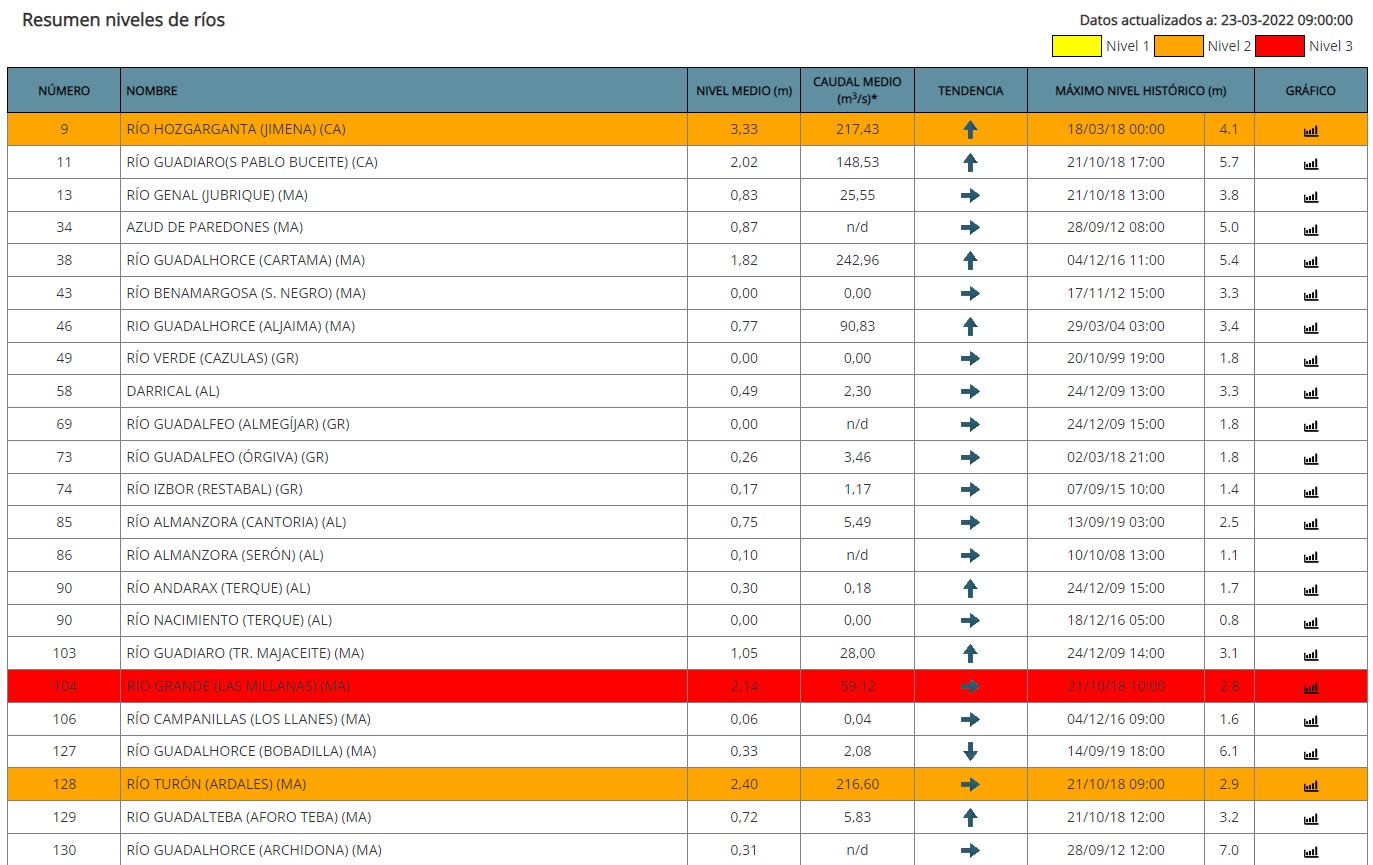Select the RÍO CAMPANILLAS (LOS LLANES) name
Viewport: 1373px width, 865px height.
[x=249, y=719]
